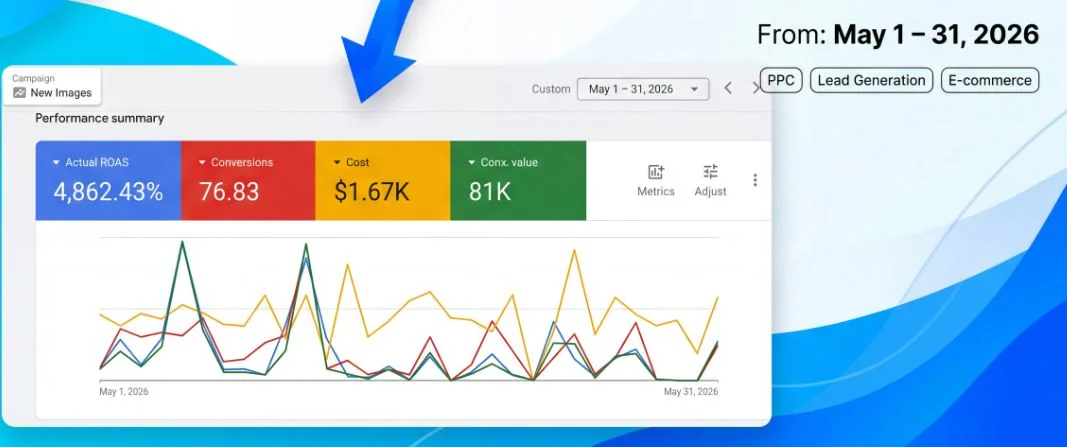
Task: Click the 4,862.43% ROAS value
Action: [x=108, y=193]
